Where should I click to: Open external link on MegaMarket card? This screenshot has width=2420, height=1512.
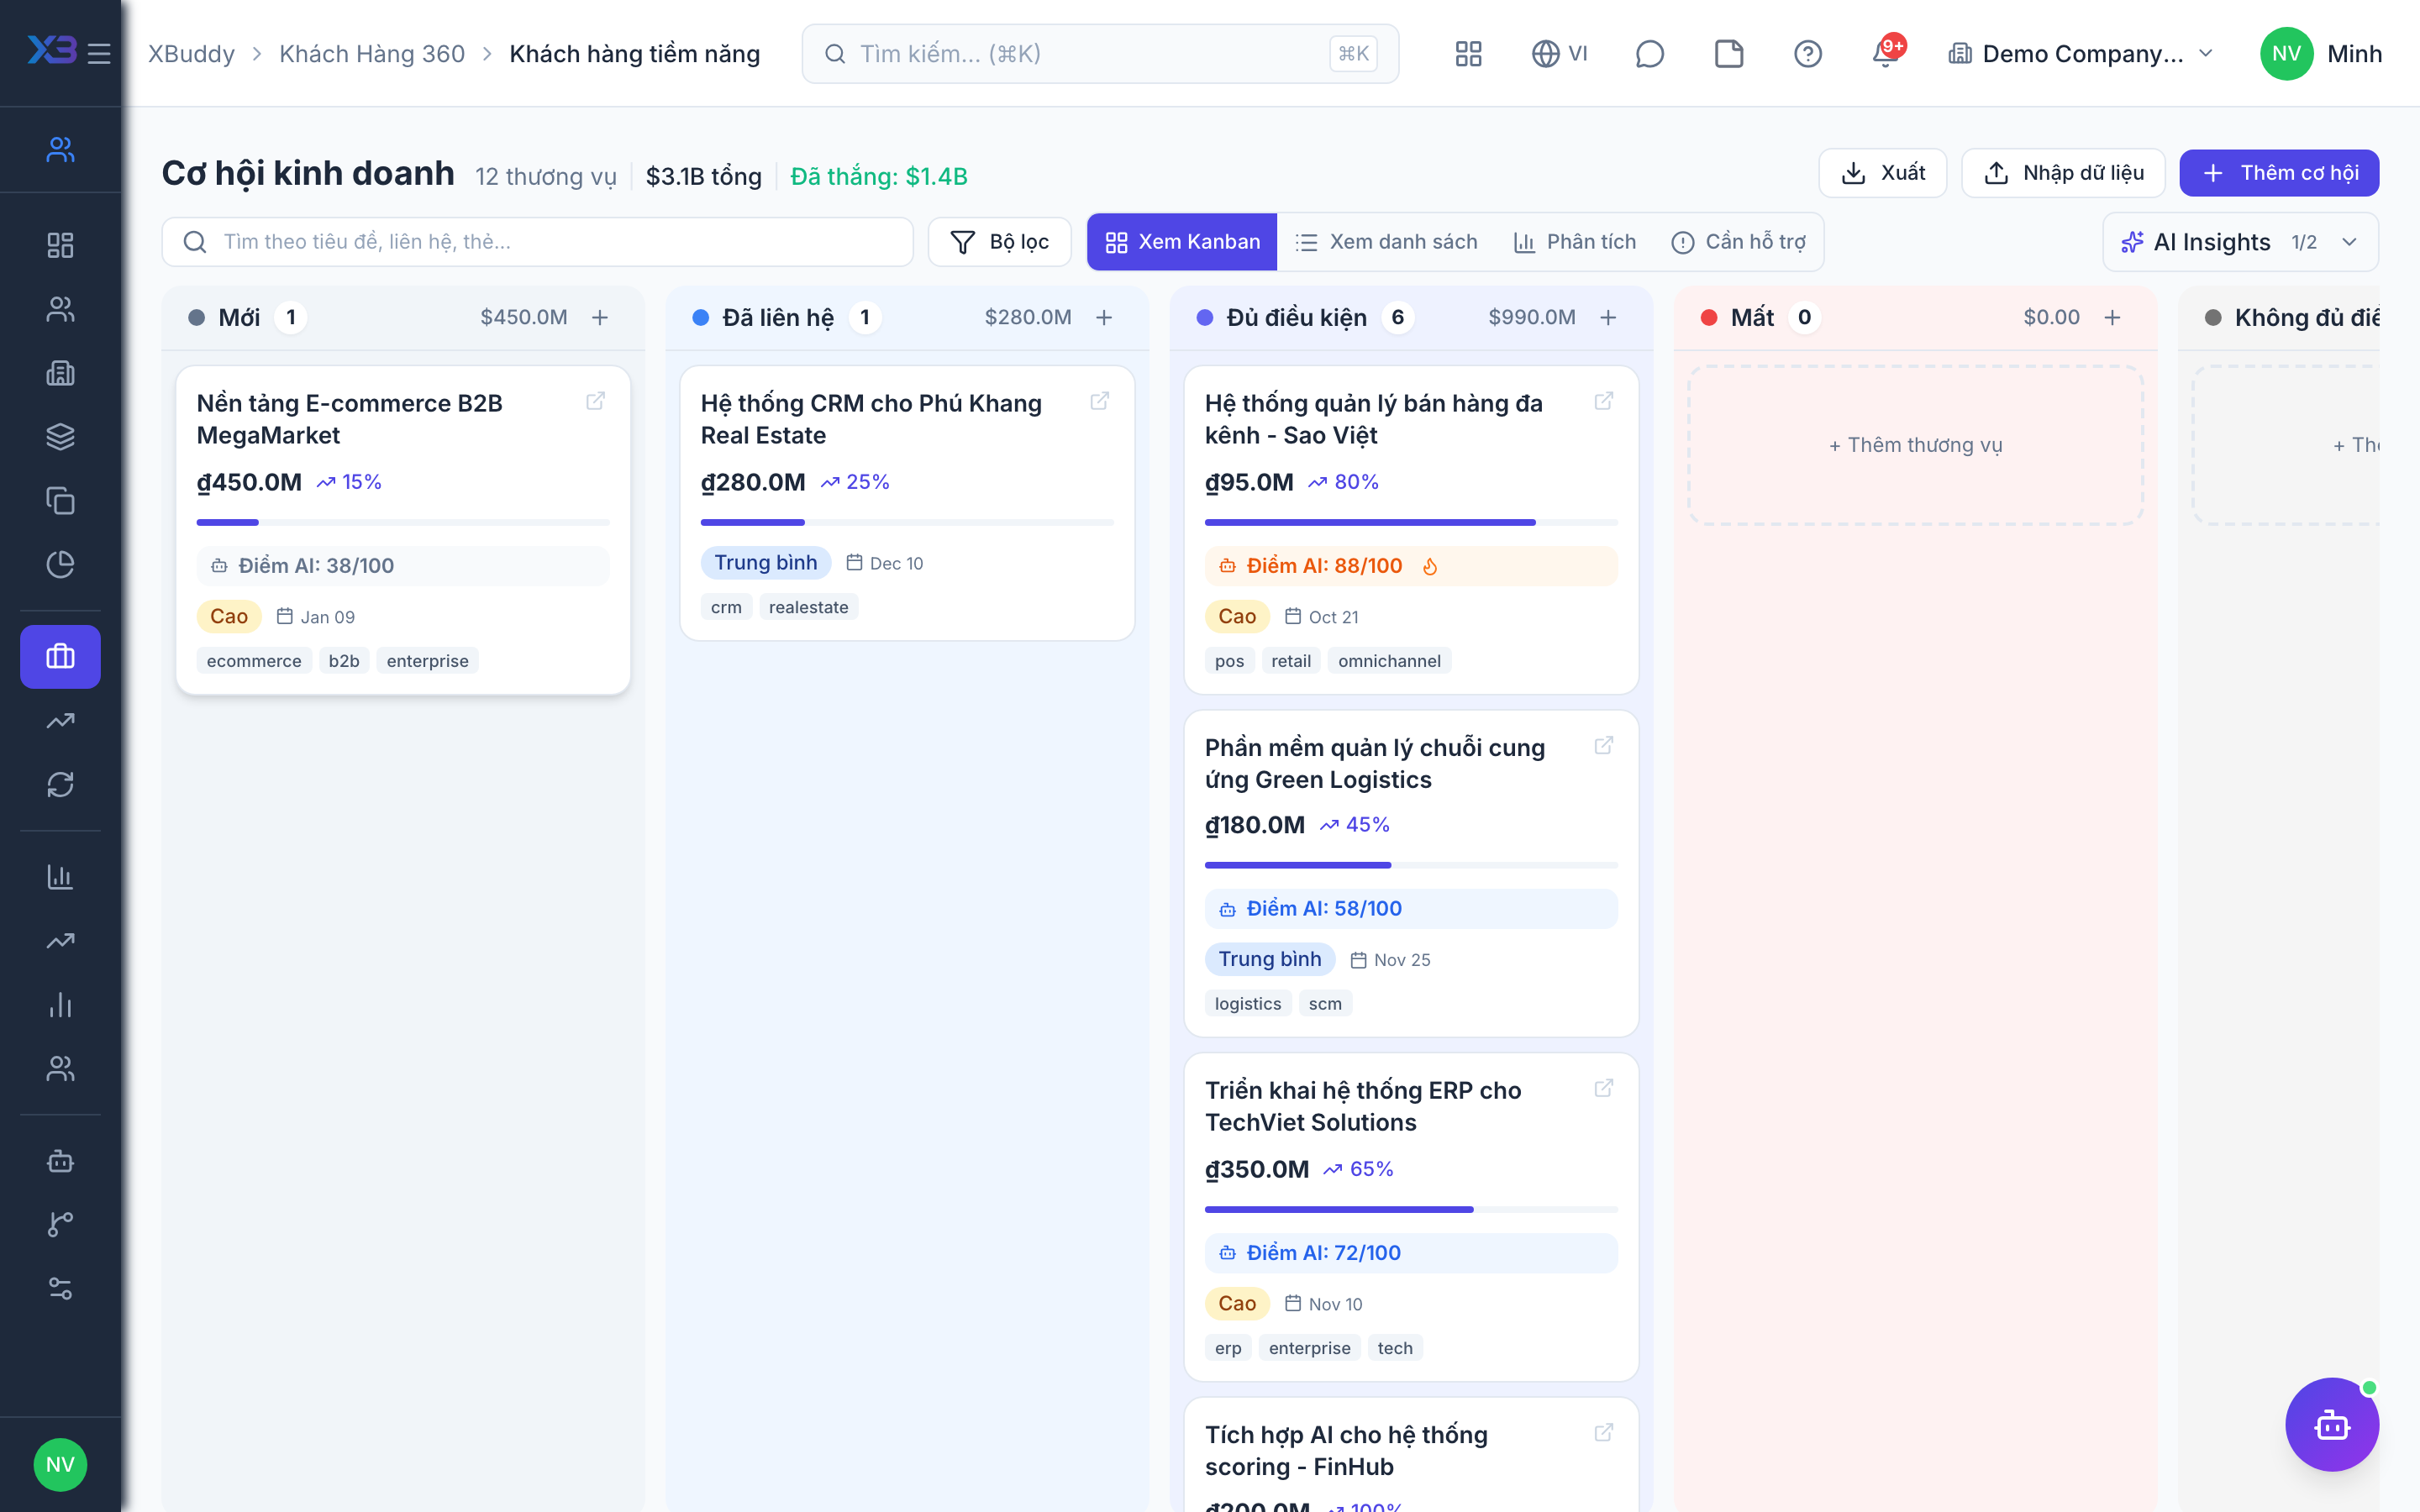coord(595,401)
